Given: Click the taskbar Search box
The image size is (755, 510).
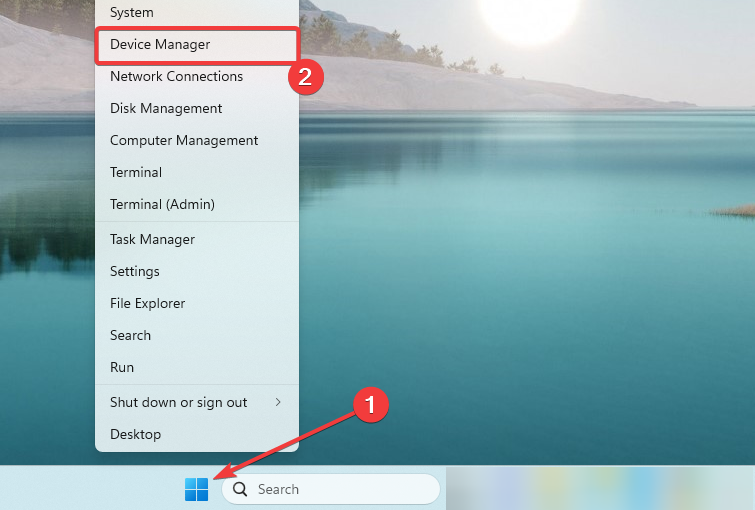Looking at the screenshot, I should click(x=331, y=489).
